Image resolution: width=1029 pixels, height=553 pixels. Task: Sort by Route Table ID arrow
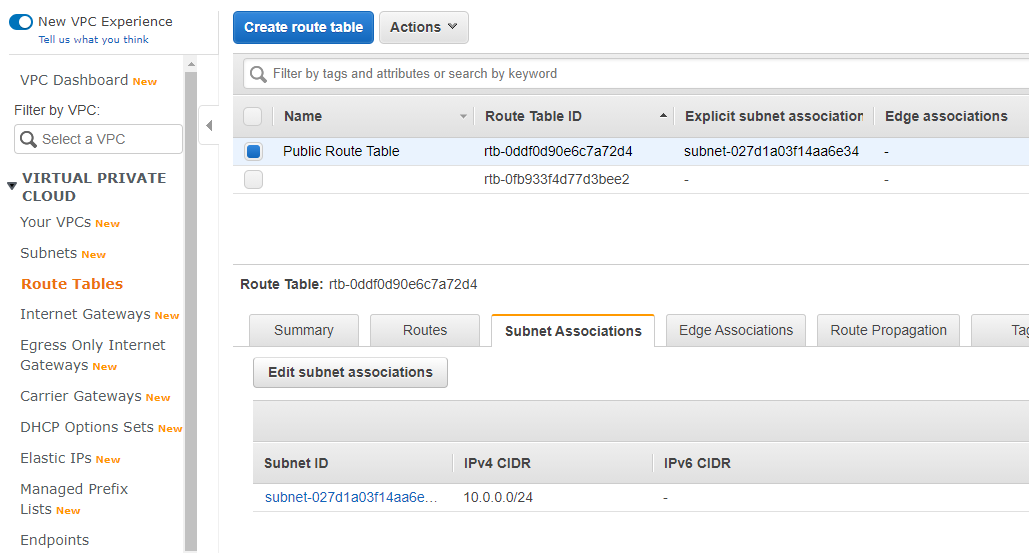(663, 115)
